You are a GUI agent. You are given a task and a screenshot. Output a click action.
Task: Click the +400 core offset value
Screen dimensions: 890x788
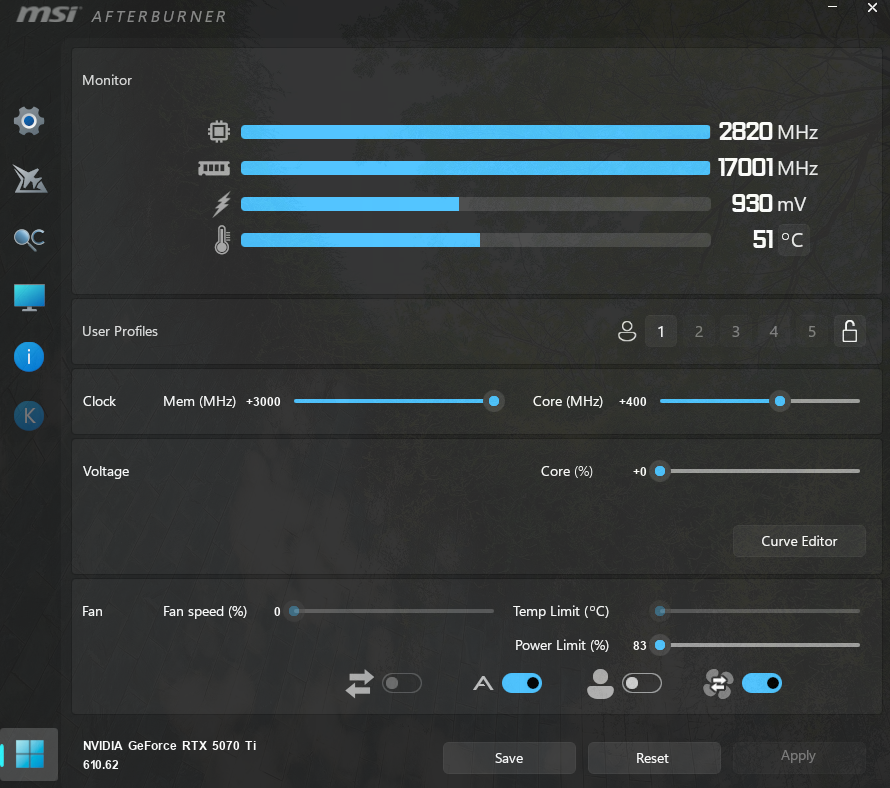click(633, 401)
